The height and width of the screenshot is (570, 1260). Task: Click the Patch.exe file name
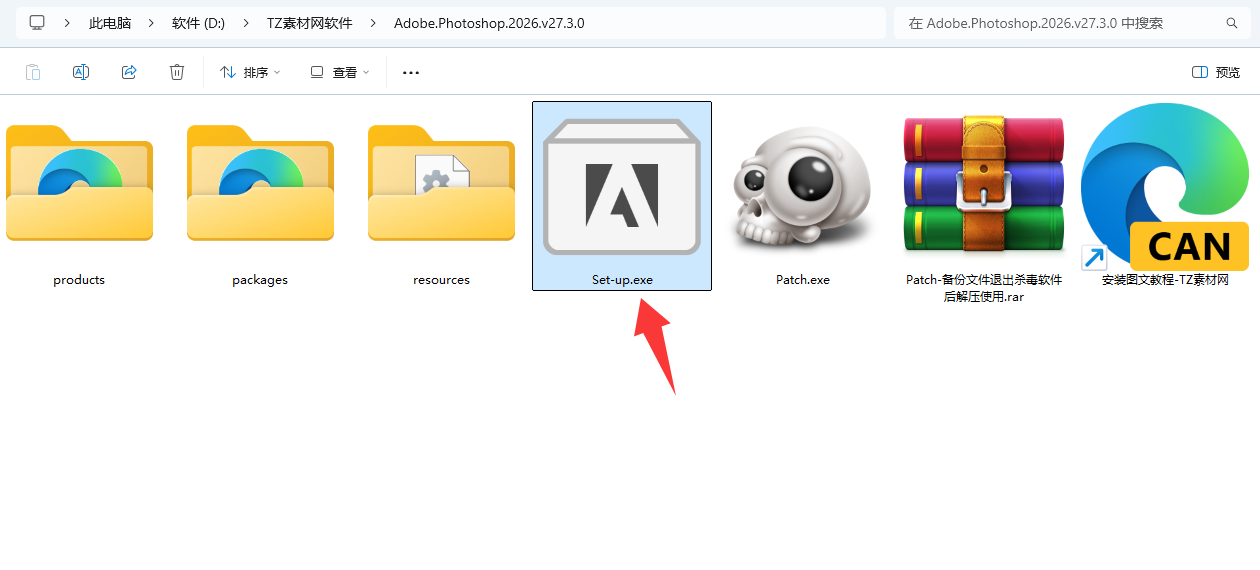(803, 280)
